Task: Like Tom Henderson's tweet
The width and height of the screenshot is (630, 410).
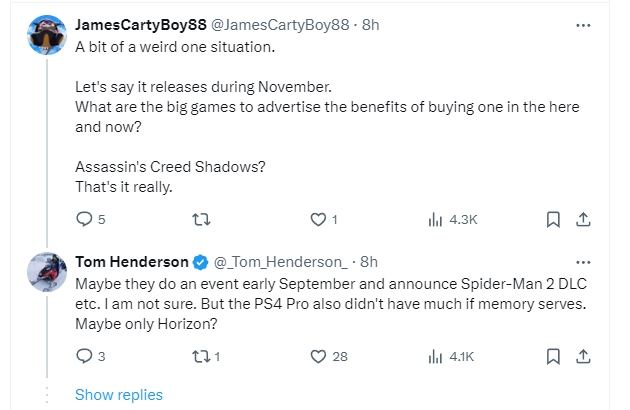Action: [x=319, y=356]
